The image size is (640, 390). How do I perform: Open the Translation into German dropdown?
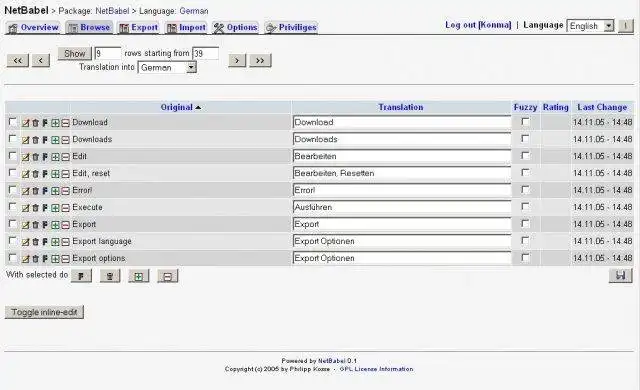pos(167,68)
